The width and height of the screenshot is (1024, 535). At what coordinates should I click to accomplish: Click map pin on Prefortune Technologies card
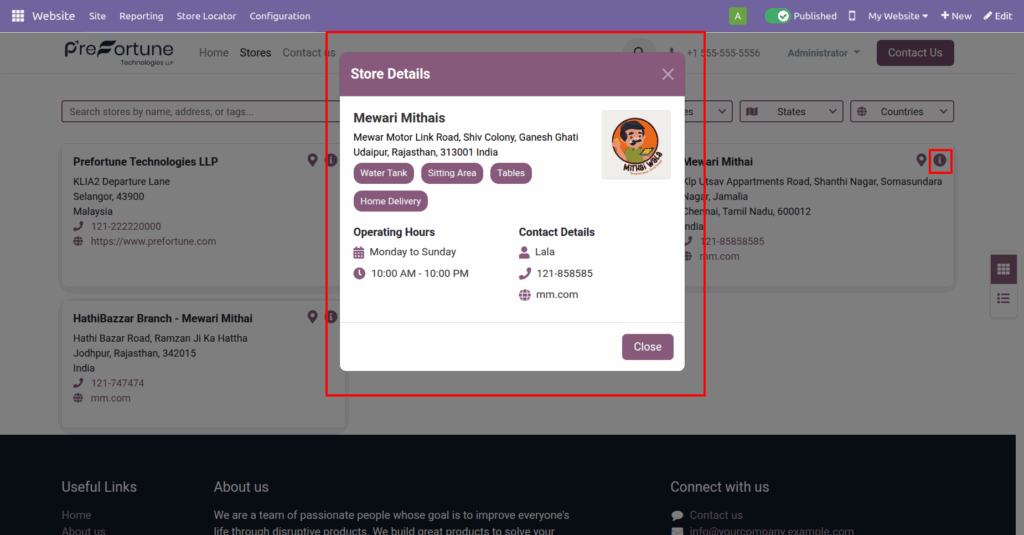coord(312,160)
